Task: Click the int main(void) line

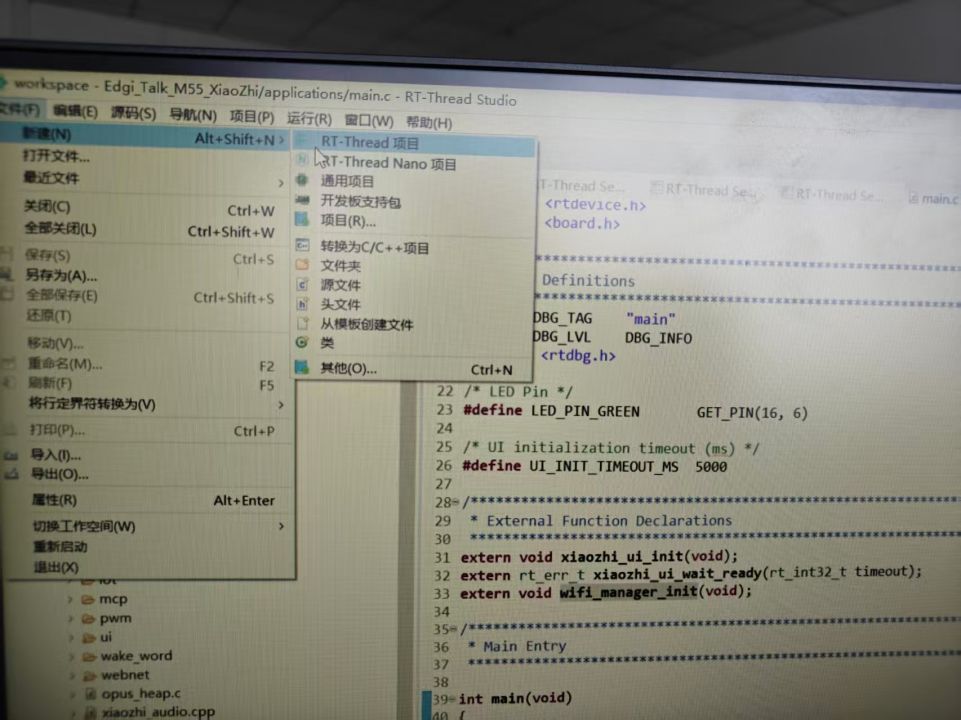Action: coord(515,698)
